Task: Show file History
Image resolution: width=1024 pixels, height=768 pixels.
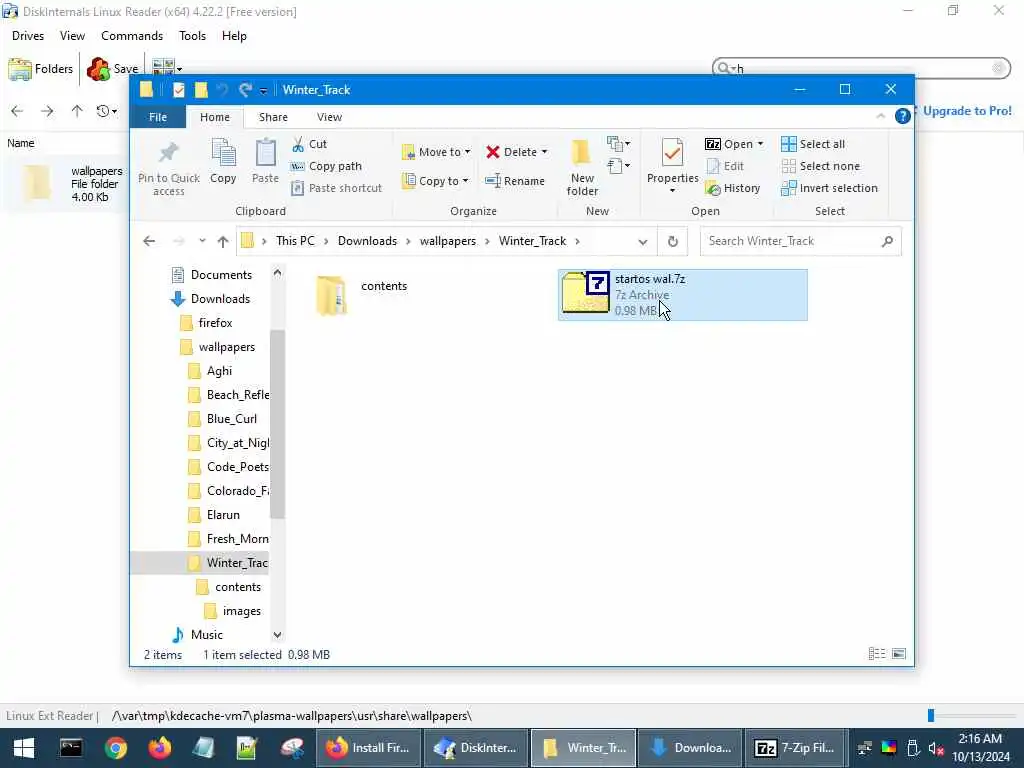Action: [733, 188]
